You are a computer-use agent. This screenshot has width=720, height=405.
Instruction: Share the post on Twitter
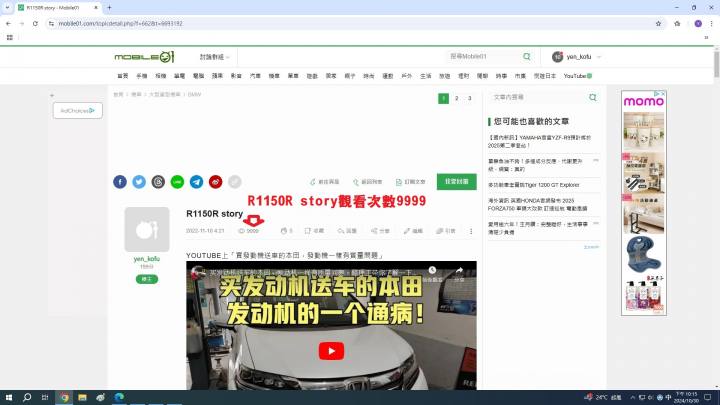[x=139, y=182]
